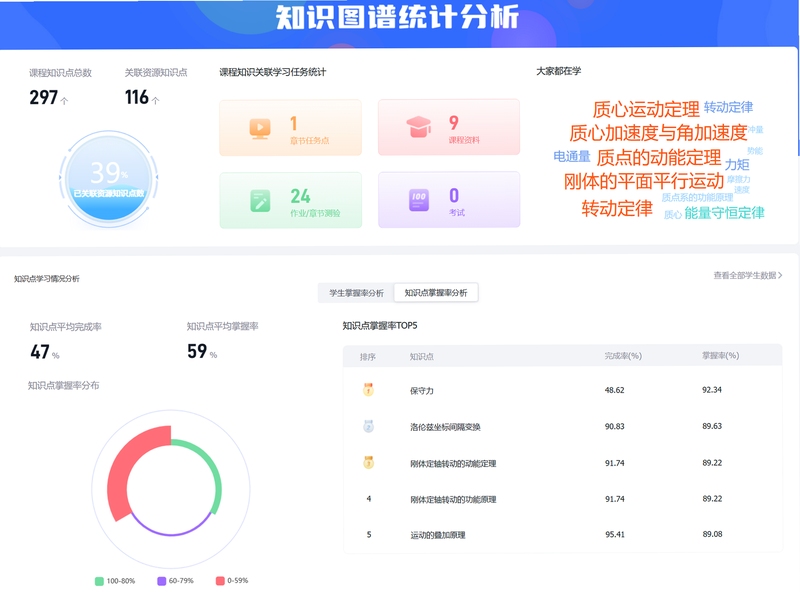This screenshot has width=800, height=595.
Task: Click the 39% linked resources gauge
Action: [x=109, y=178]
